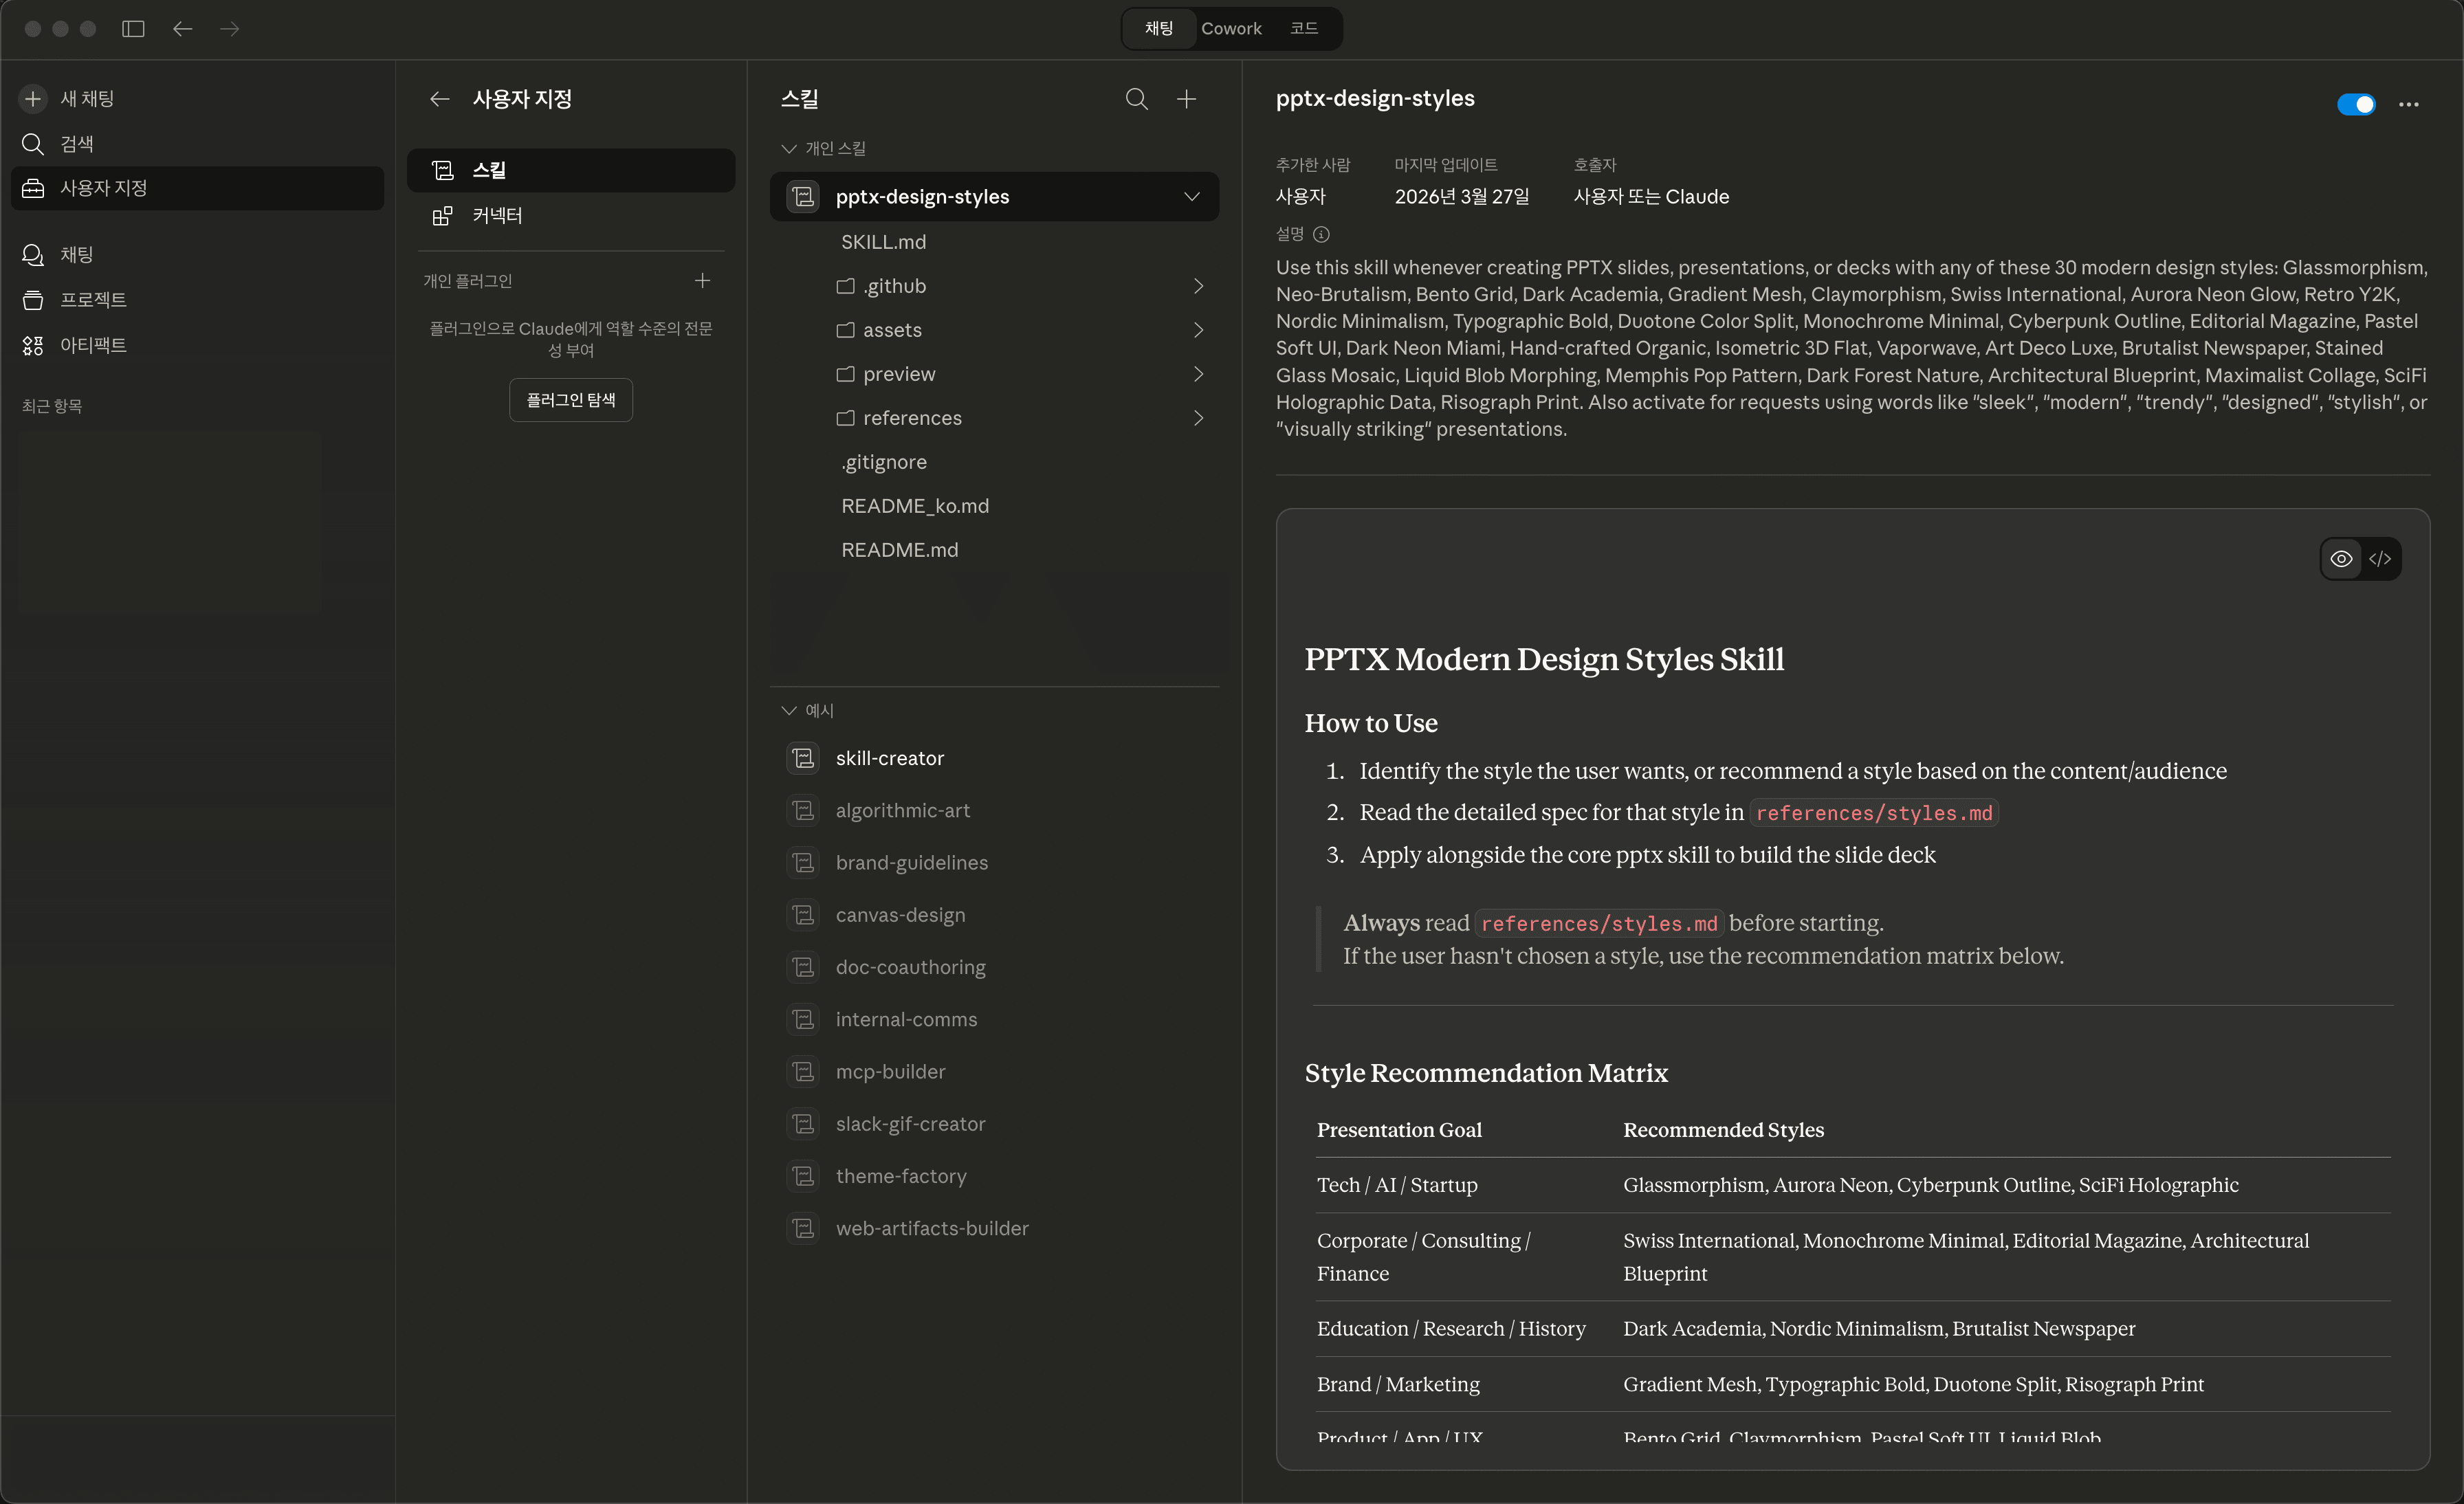This screenshot has width=2464, height=1504.
Task: Click the new chat plus icon
Action: point(33,99)
